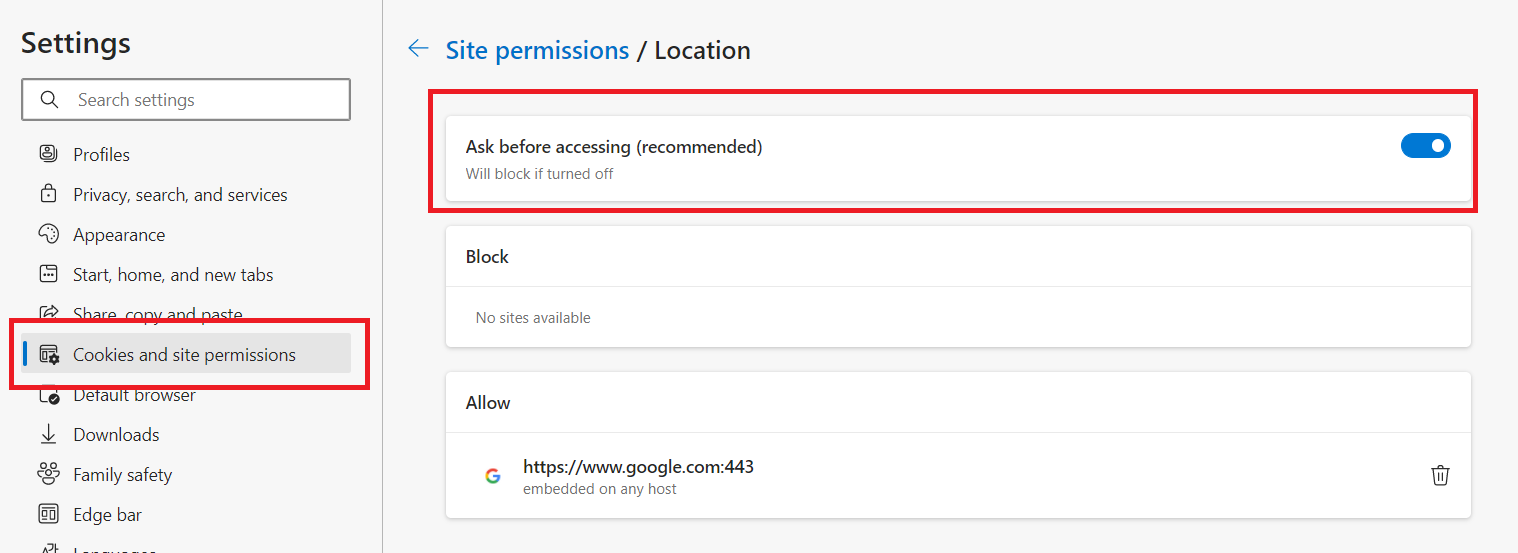Open Cookies and site permissions settings
The image size is (1518, 553).
point(186,354)
